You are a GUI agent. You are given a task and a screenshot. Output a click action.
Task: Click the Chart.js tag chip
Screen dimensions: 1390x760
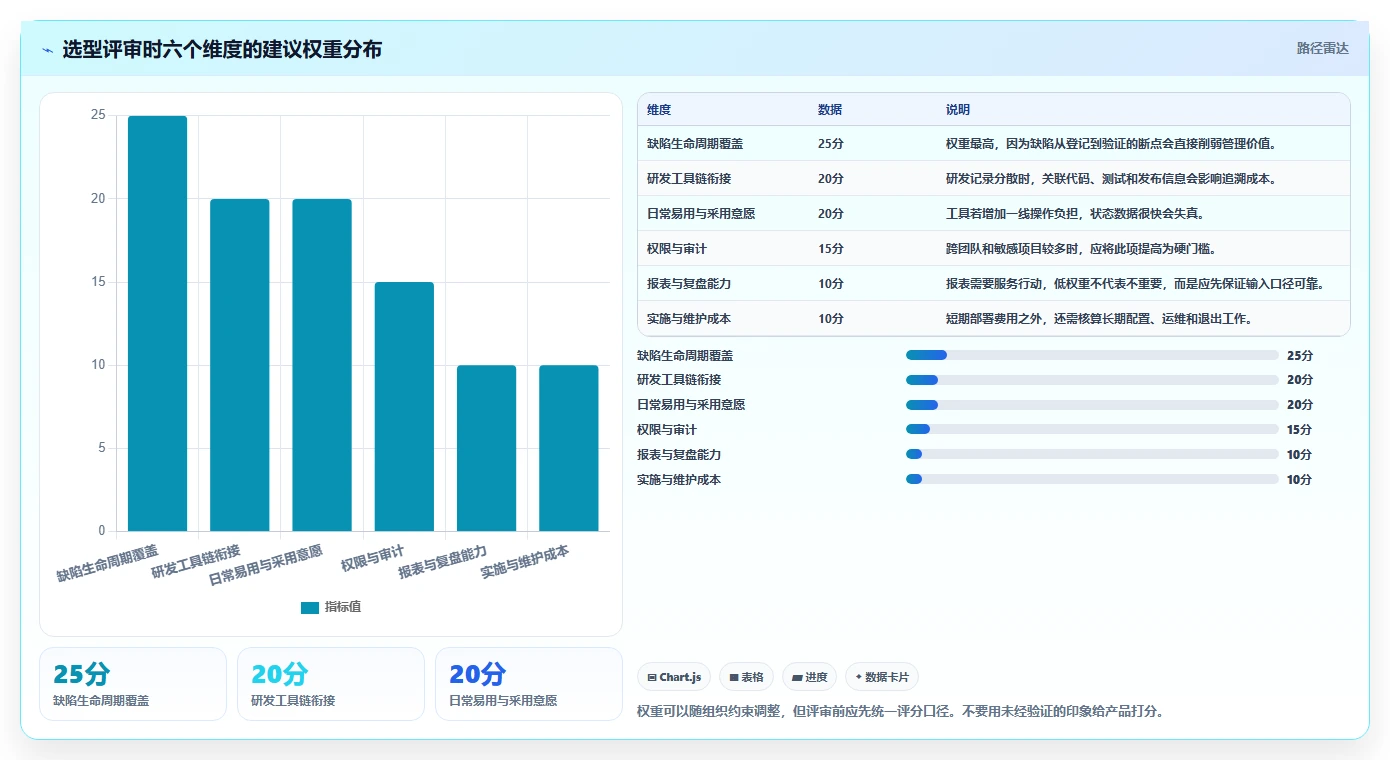pyautogui.click(x=674, y=677)
